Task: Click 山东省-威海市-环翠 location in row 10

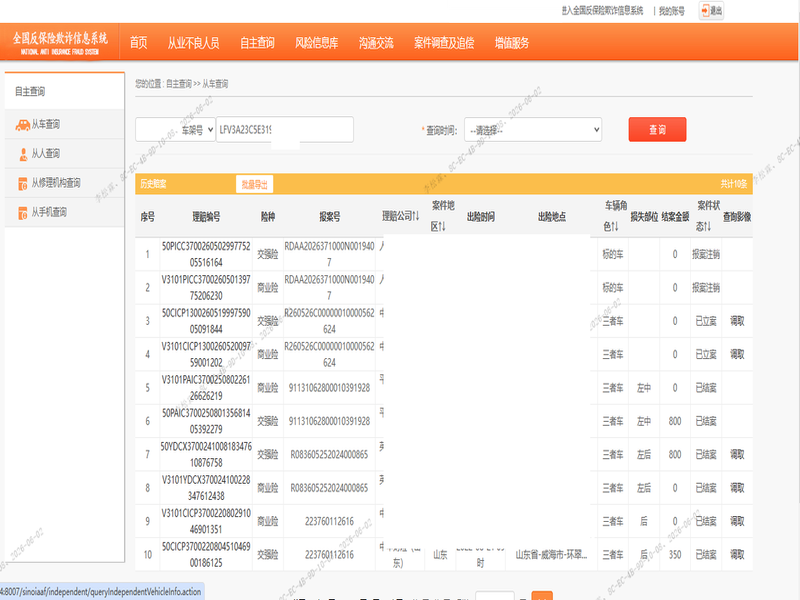Action: click(x=551, y=555)
